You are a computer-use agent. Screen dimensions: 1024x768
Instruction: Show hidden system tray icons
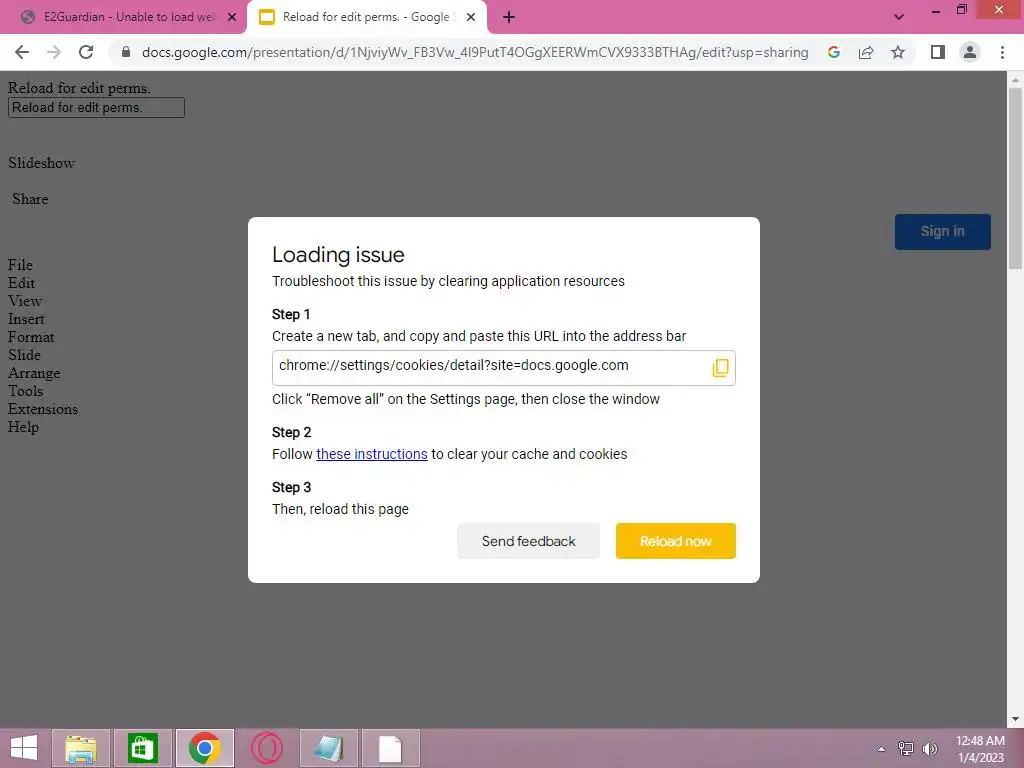pyautogui.click(x=881, y=749)
